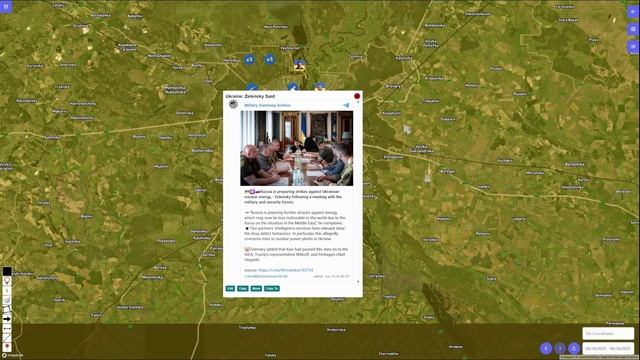Click the popup's scroll-up arrow
The width and height of the screenshot is (640, 360).
tap(358, 102)
